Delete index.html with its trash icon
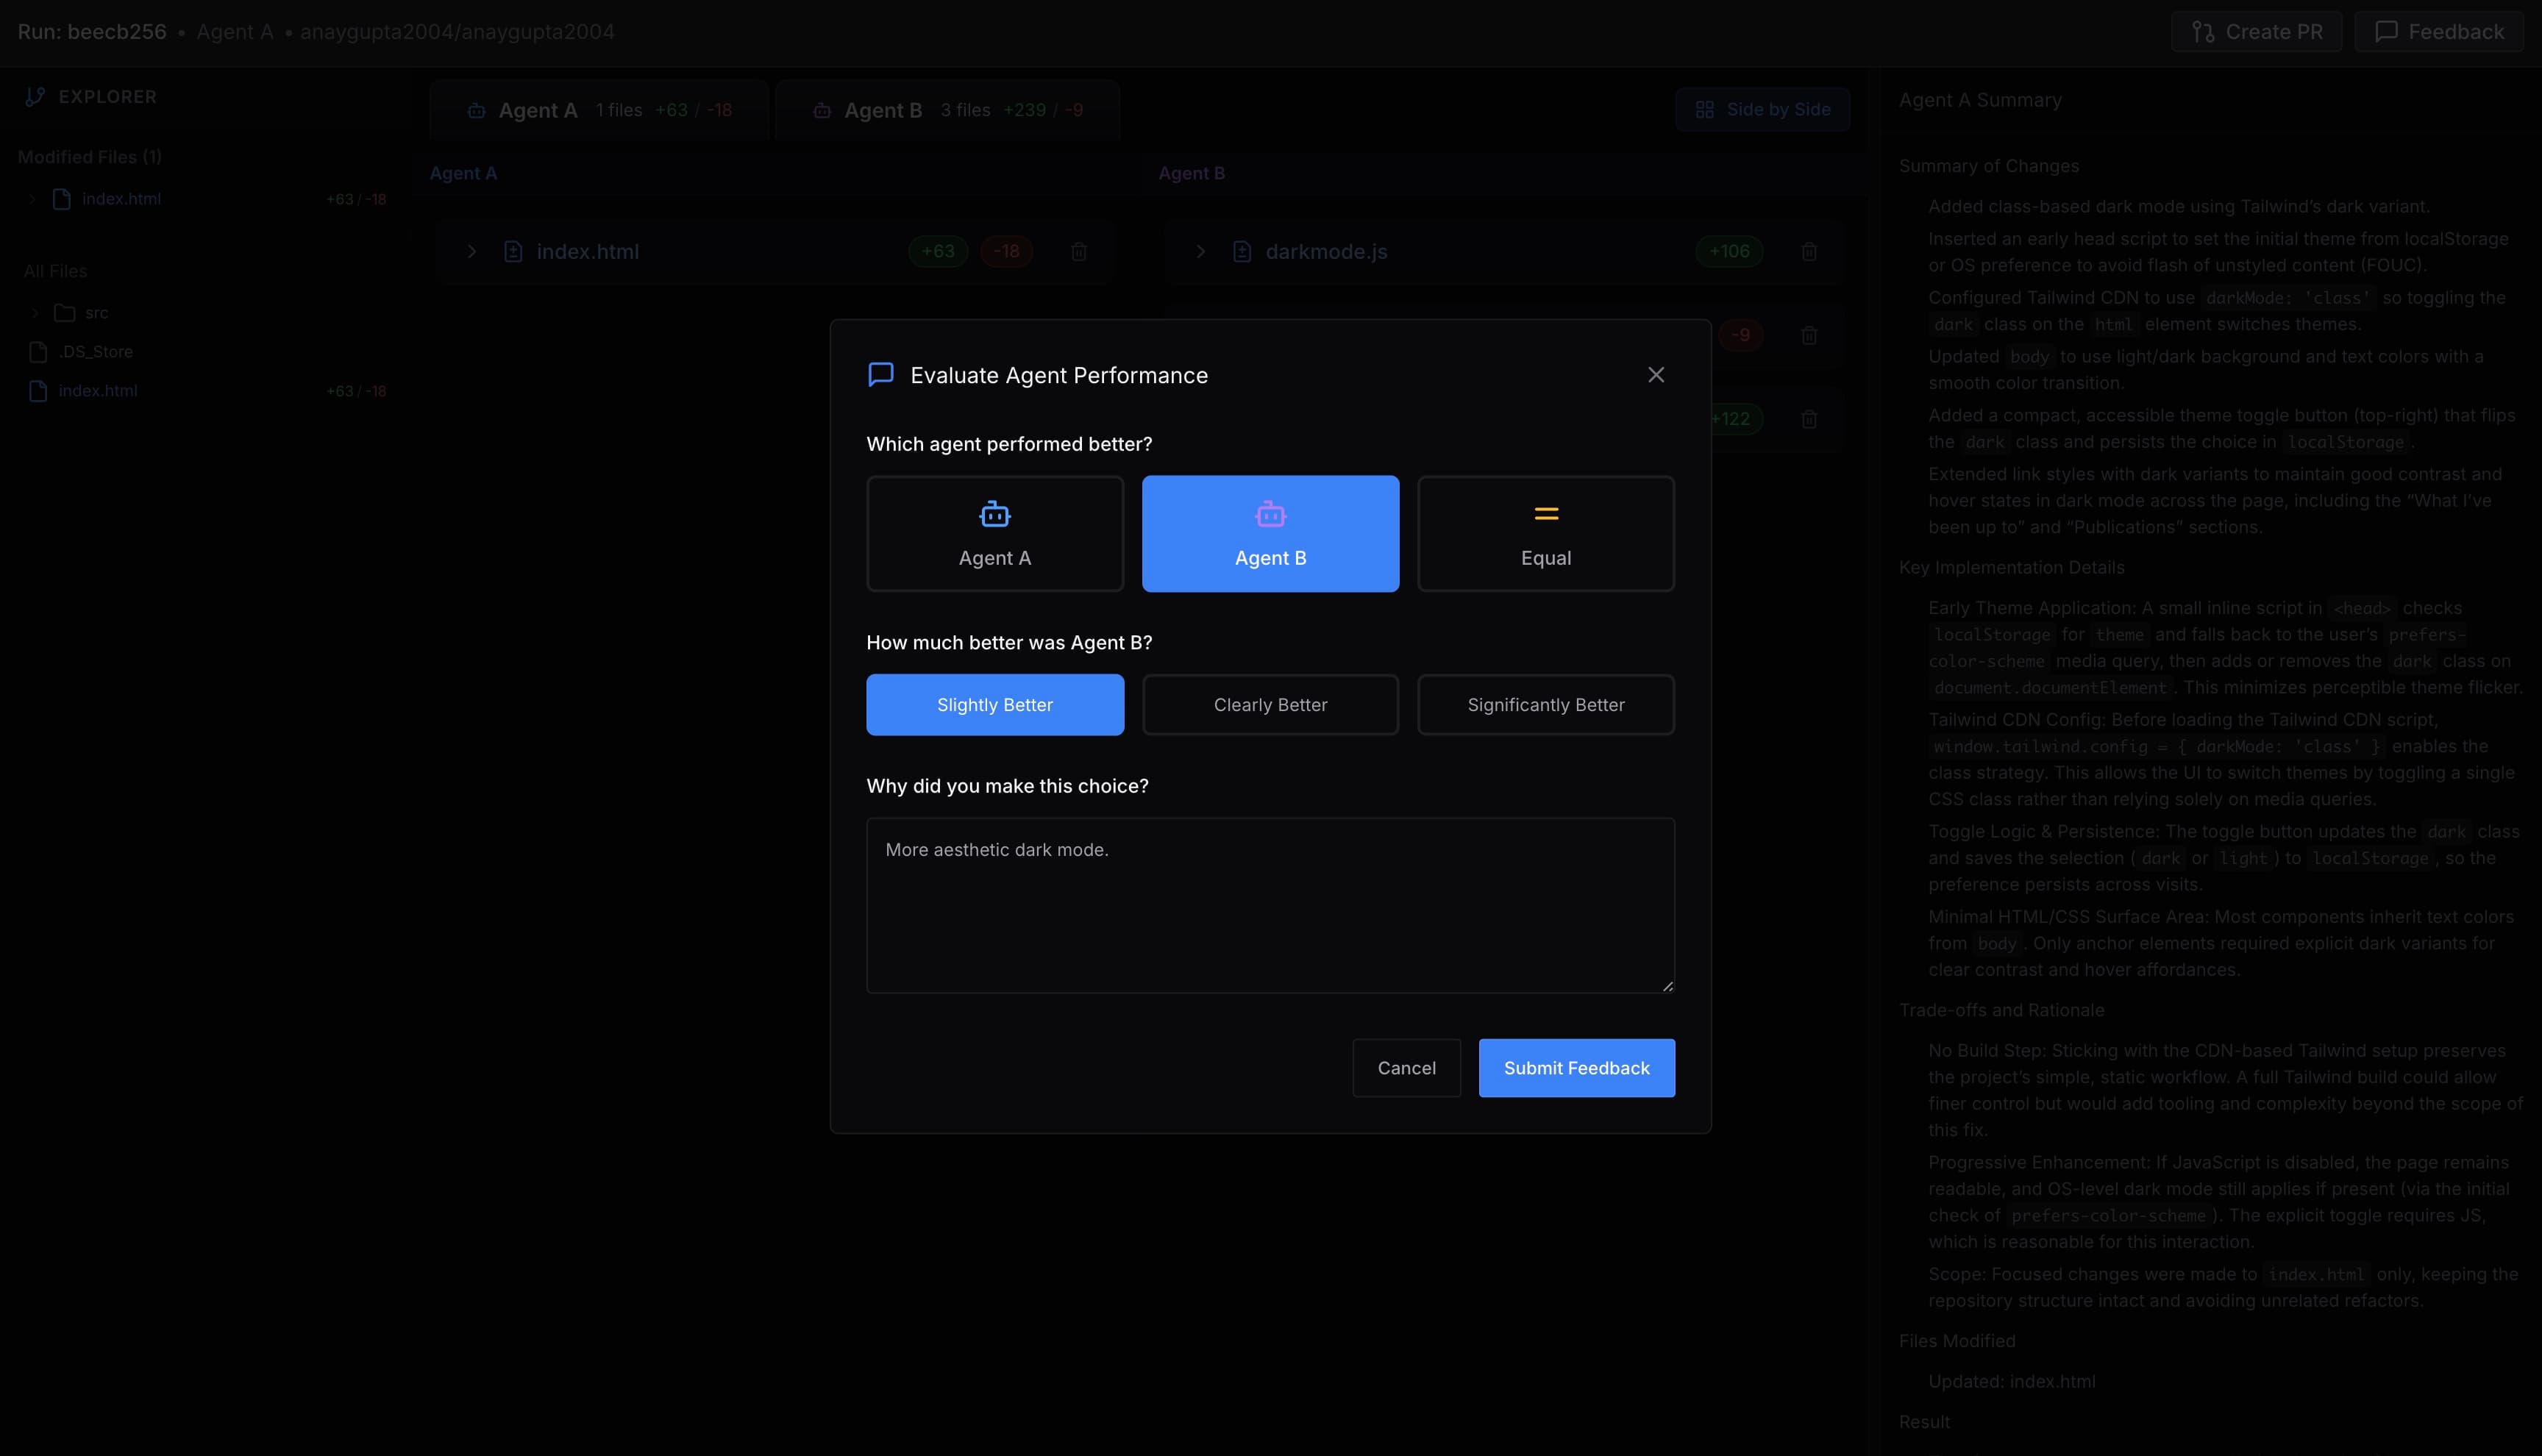Screen dimensions: 2542x1456 tap(1079, 252)
